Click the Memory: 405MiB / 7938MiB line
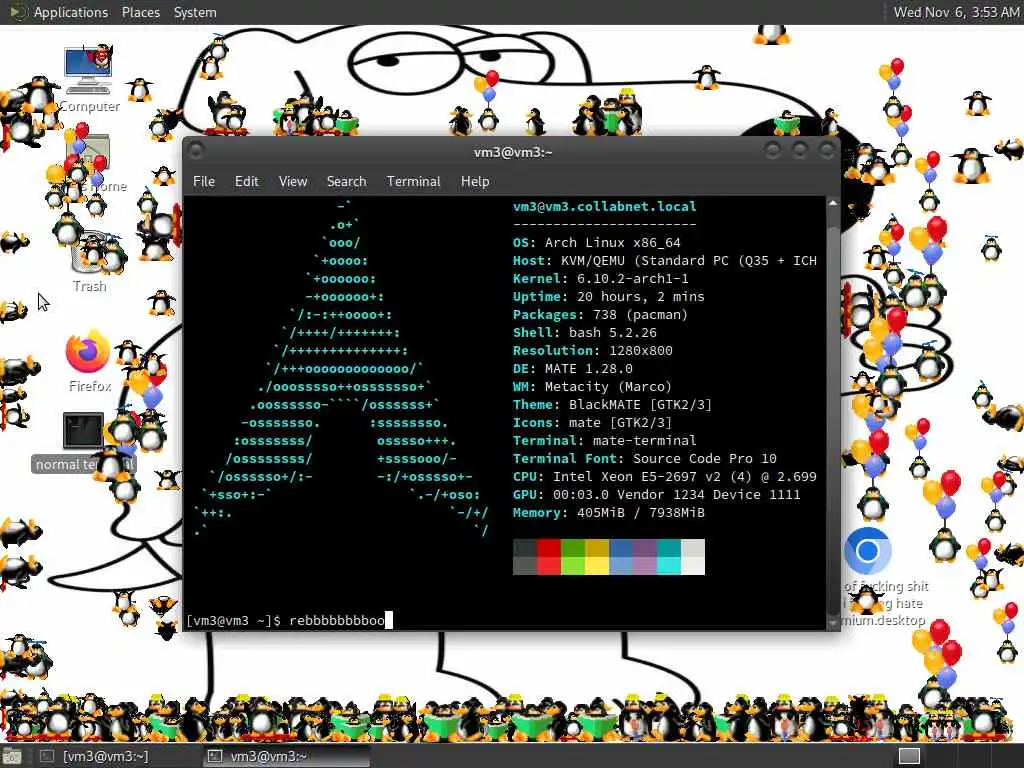 (x=609, y=513)
